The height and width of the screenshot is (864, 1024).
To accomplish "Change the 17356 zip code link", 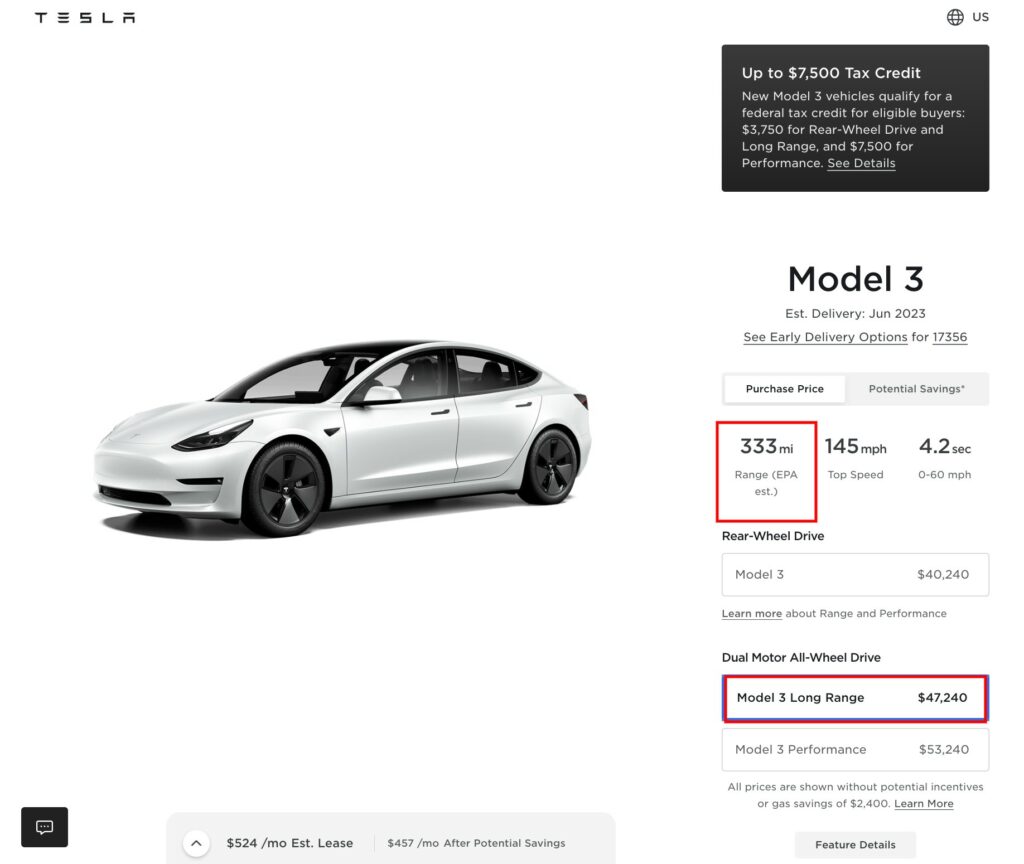I will pos(950,337).
